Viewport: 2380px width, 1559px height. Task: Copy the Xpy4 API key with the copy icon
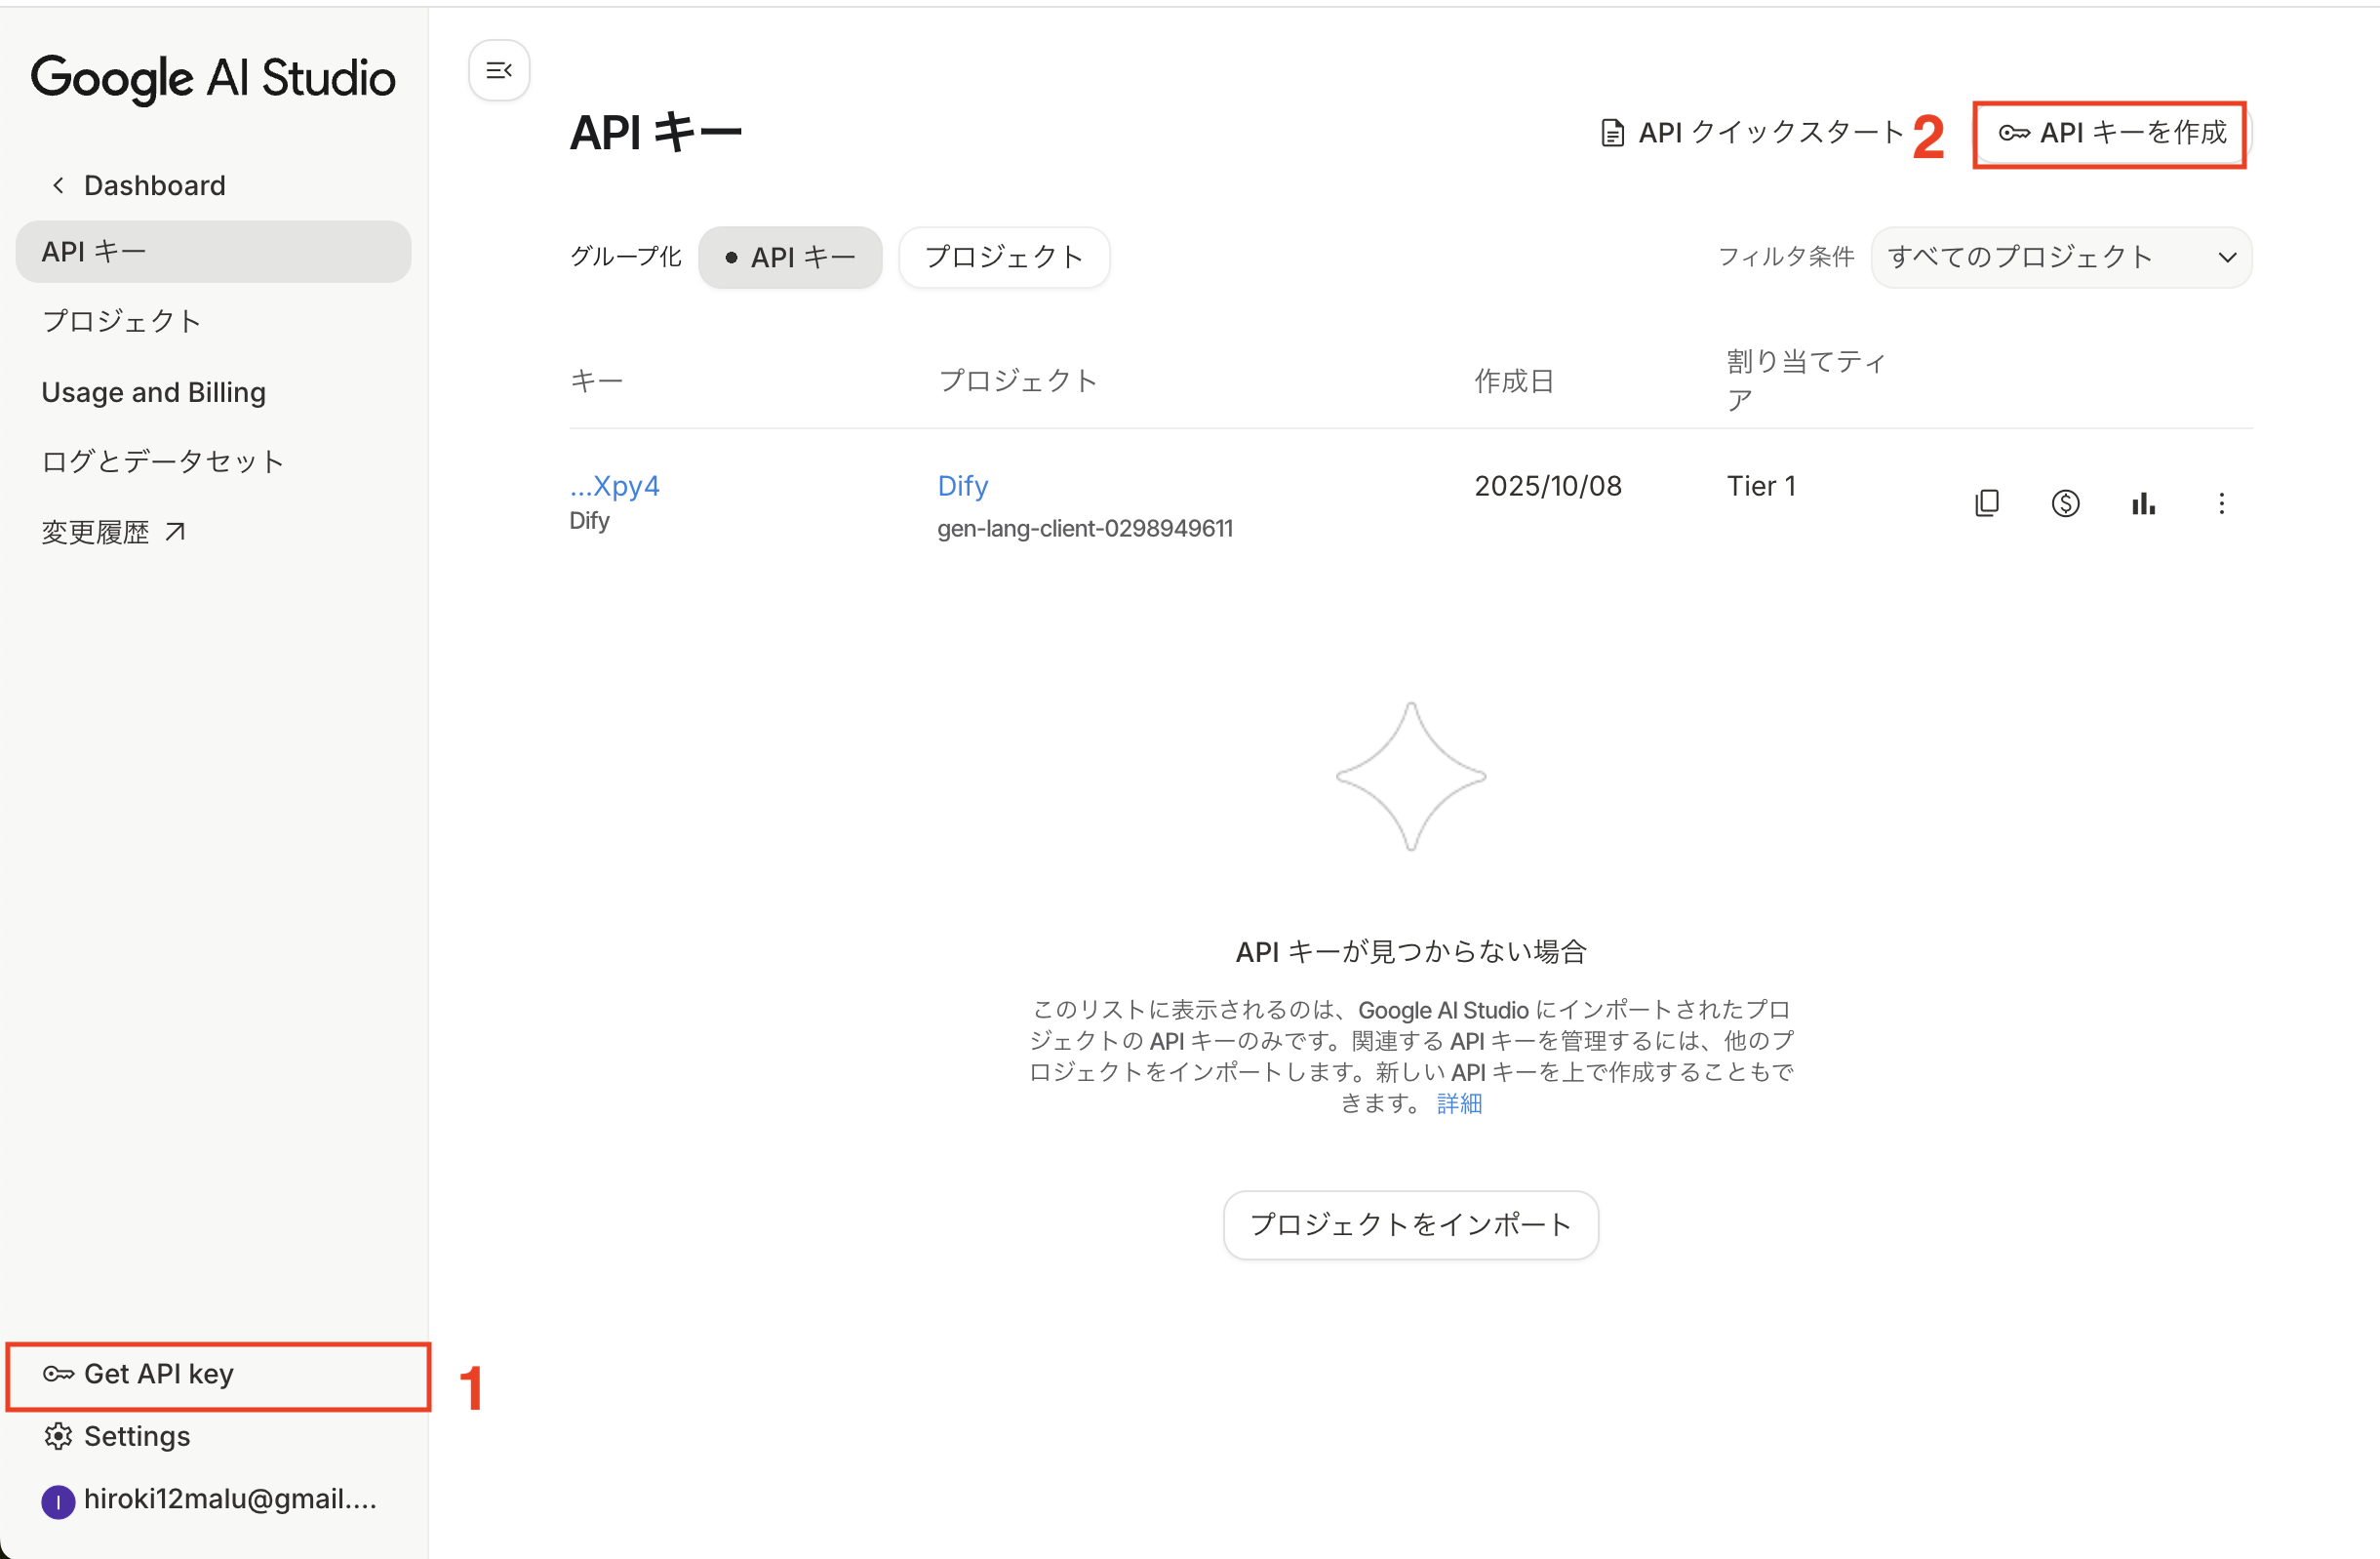[x=1987, y=503]
